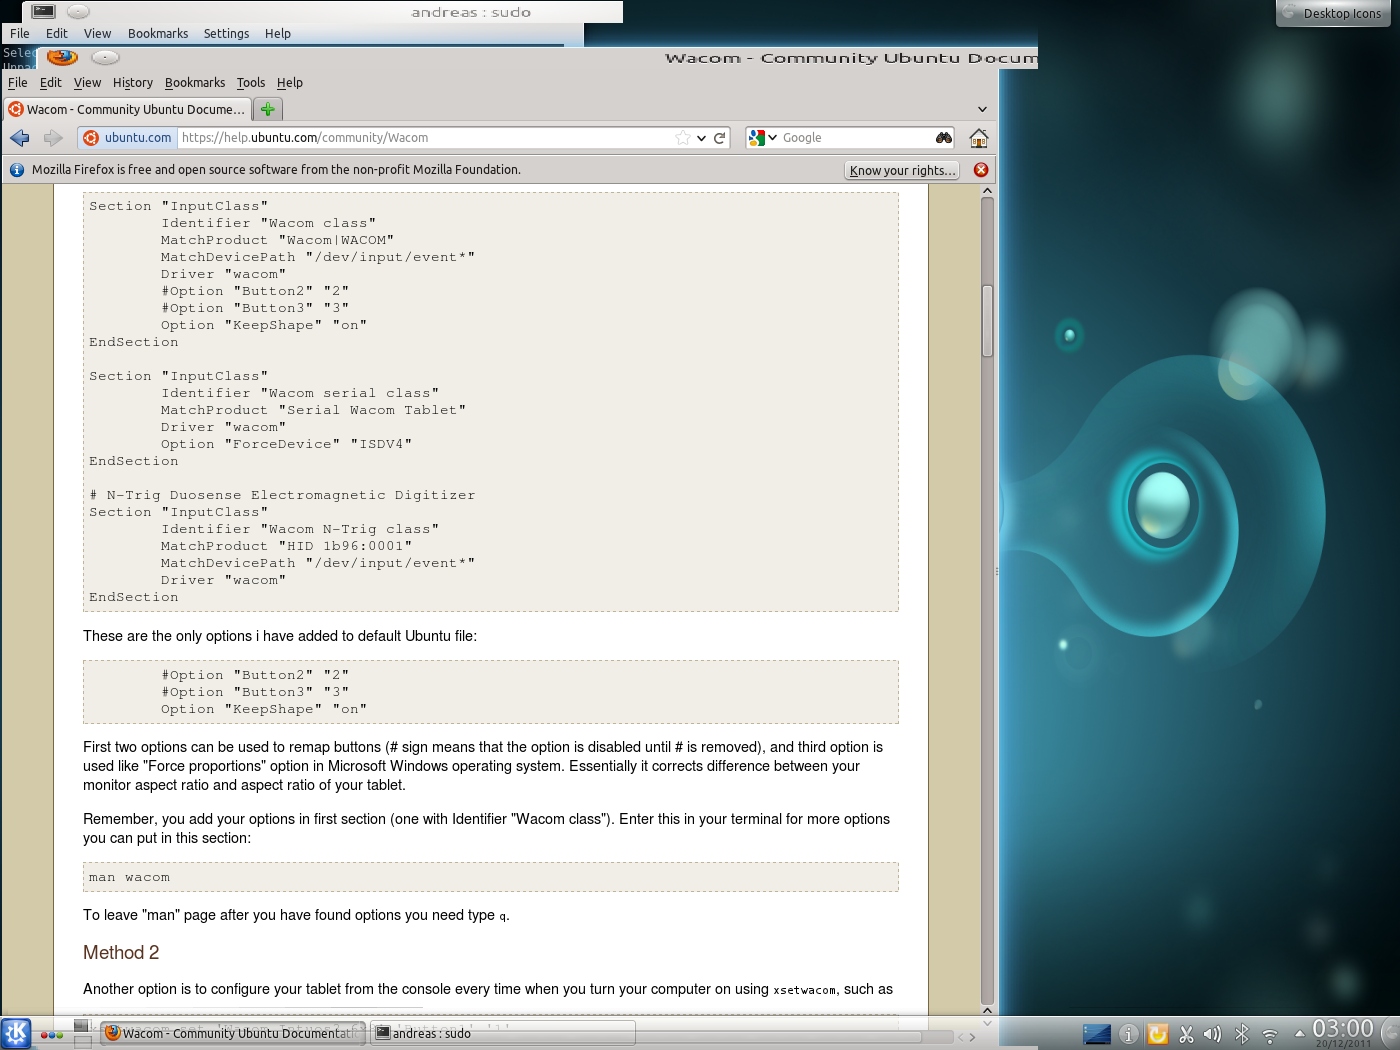Switch to Wacom Firefox taskbar entry

(x=235, y=1033)
